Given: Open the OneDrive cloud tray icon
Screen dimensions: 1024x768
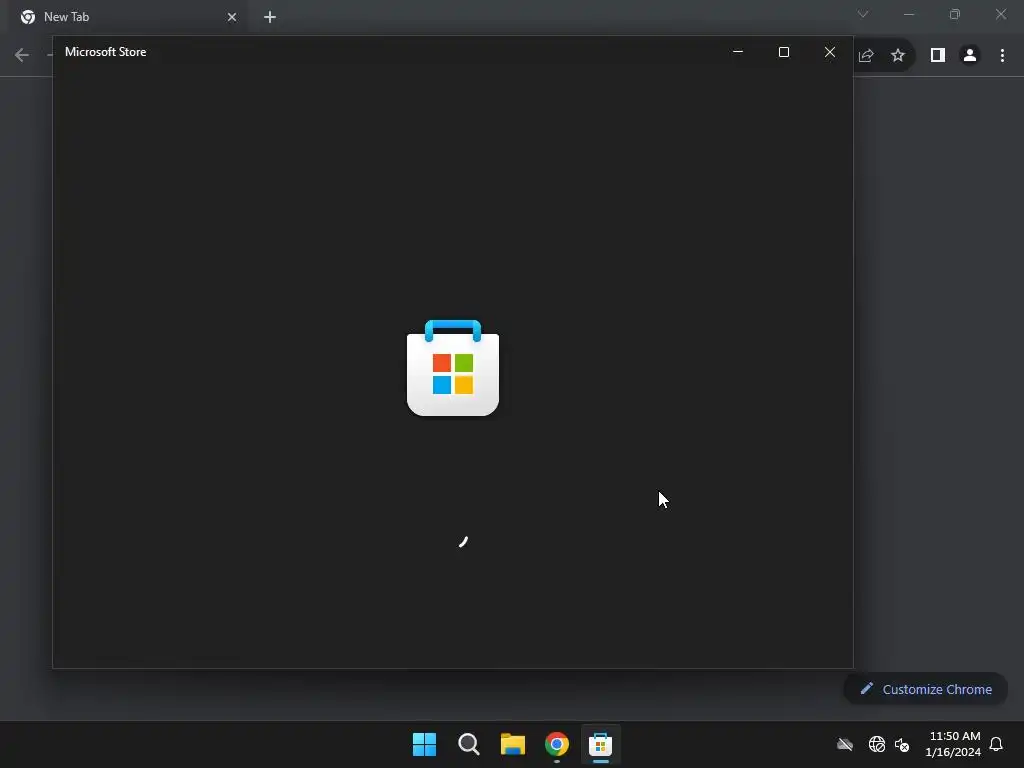Looking at the screenshot, I should point(845,744).
